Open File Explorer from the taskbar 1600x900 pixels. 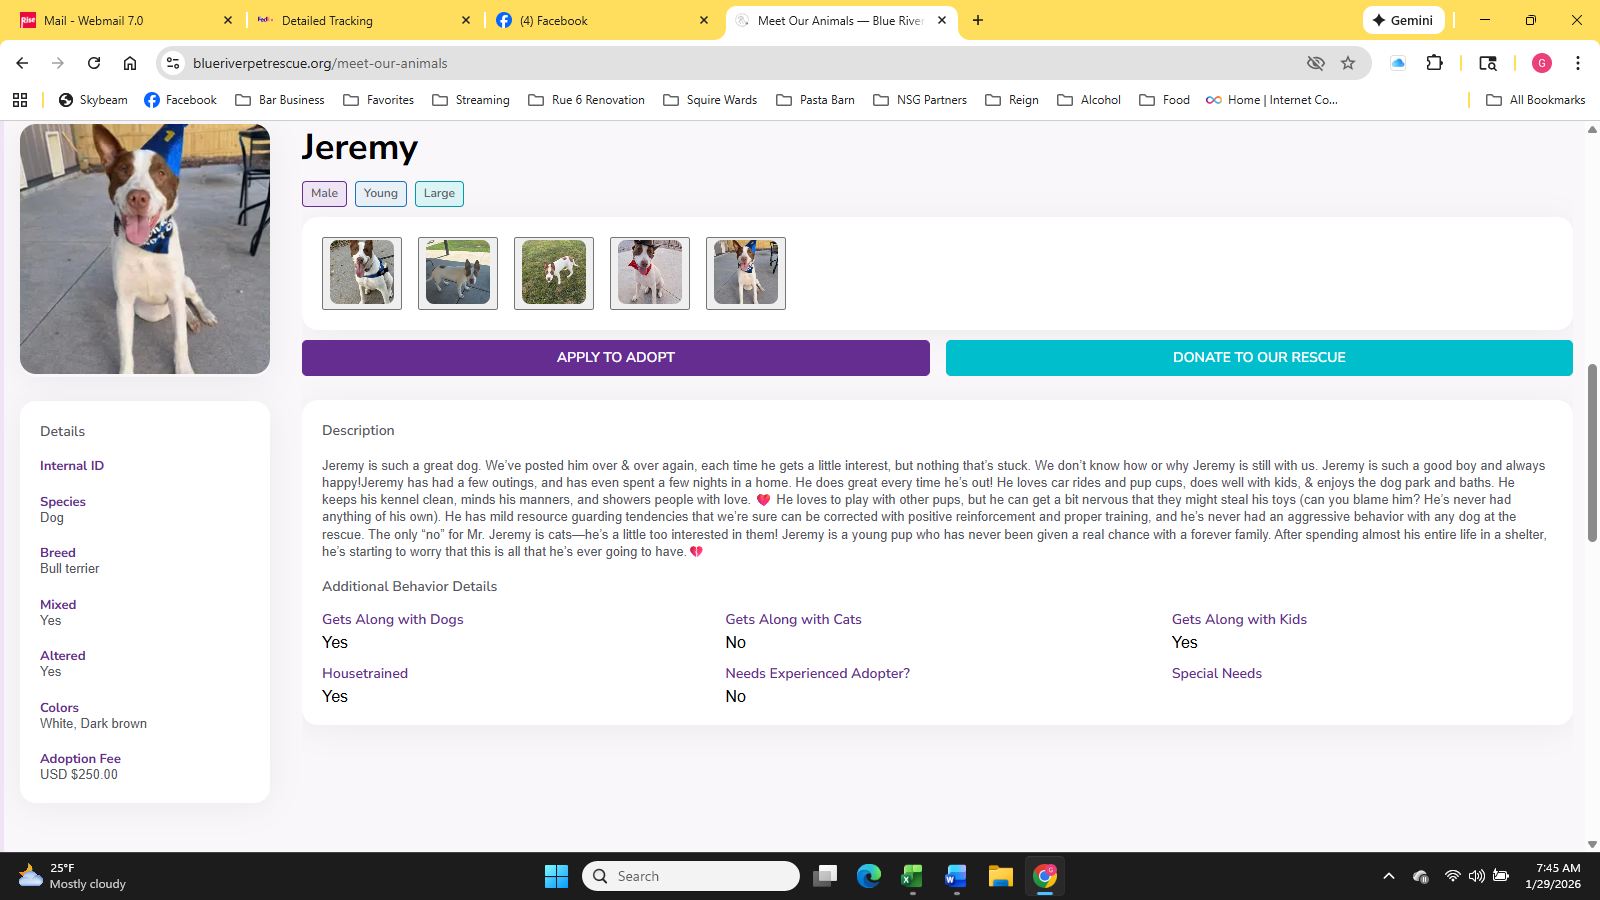point(1001,876)
